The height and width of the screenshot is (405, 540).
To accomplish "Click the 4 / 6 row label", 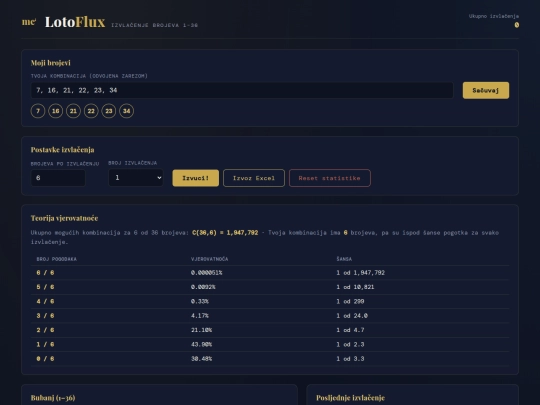I will click(45, 301).
